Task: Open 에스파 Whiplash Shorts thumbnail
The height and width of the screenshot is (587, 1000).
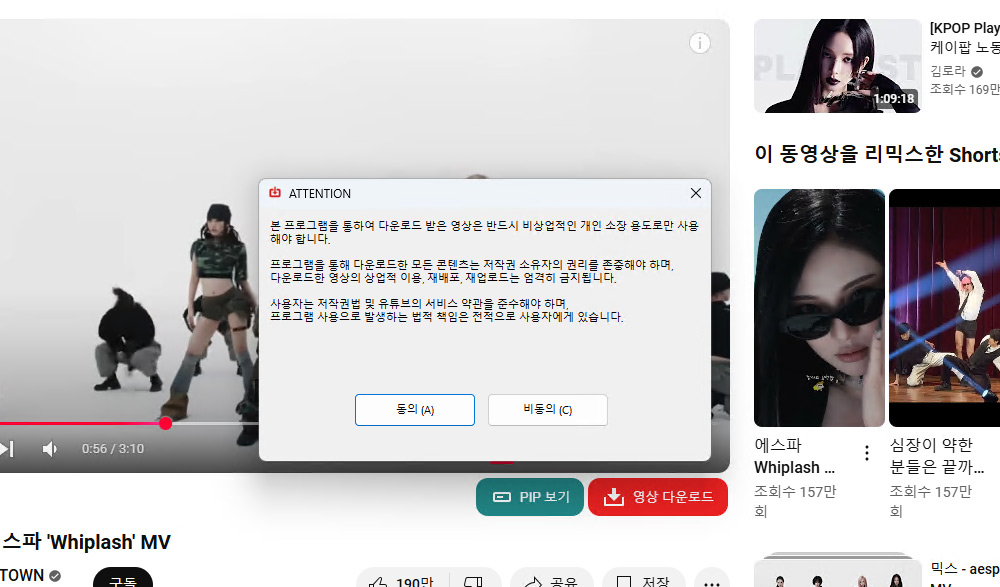Action: coord(820,308)
